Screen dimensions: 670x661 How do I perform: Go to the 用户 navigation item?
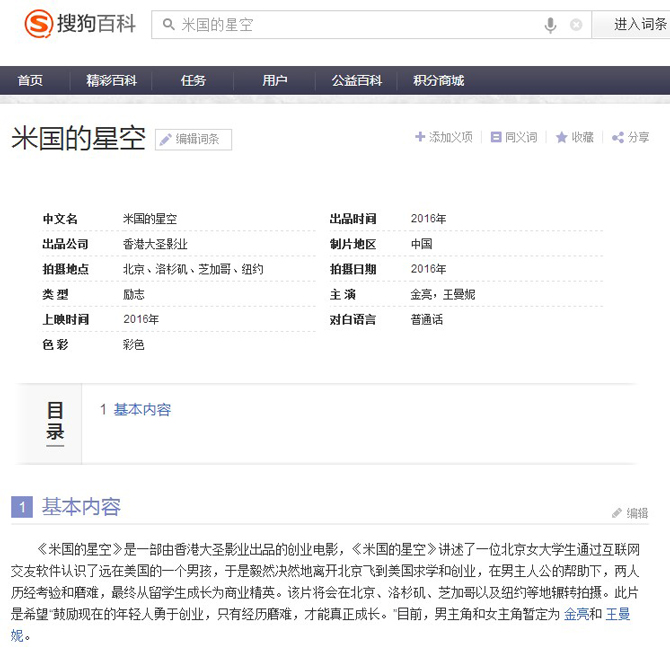click(x=274, y=81)
